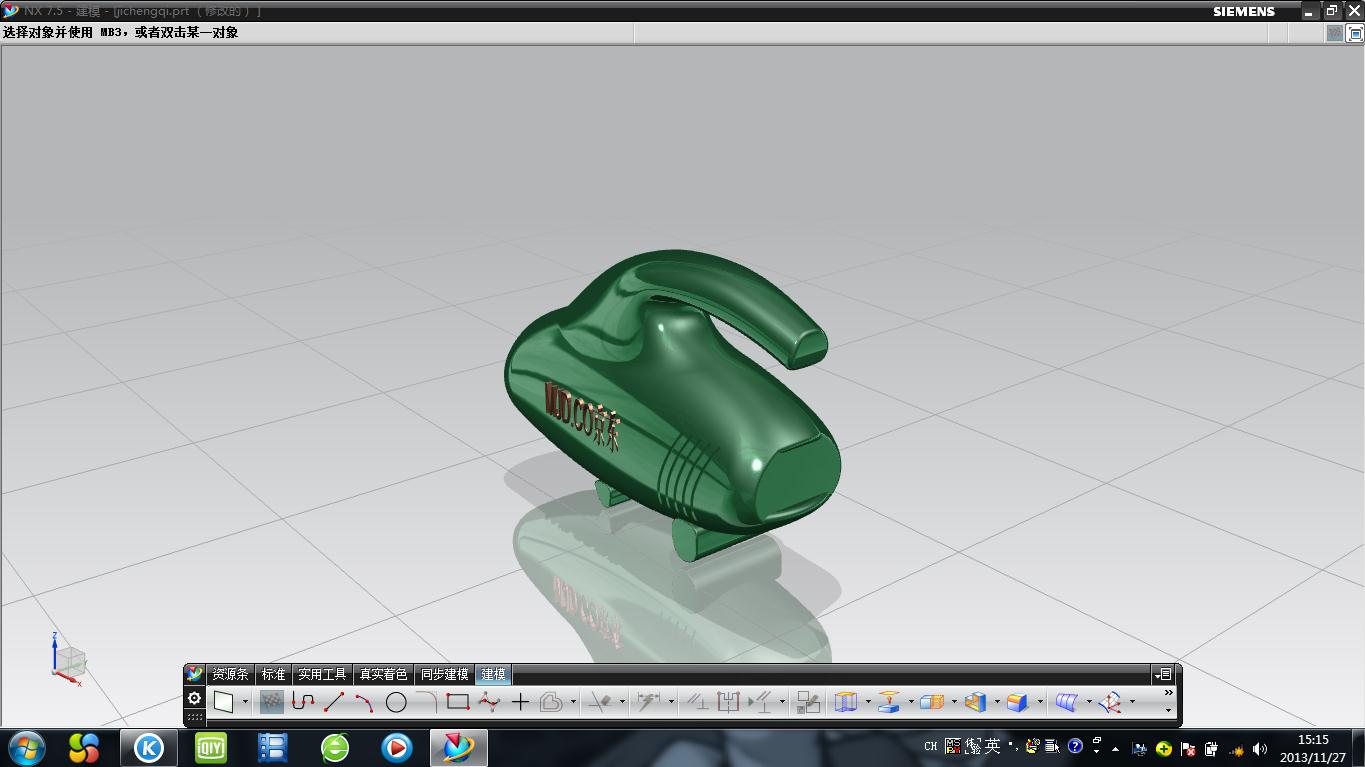1365x767 pixels.
Task: Open dropdown next to Quick Trim
Action: [x=622, y=702]
